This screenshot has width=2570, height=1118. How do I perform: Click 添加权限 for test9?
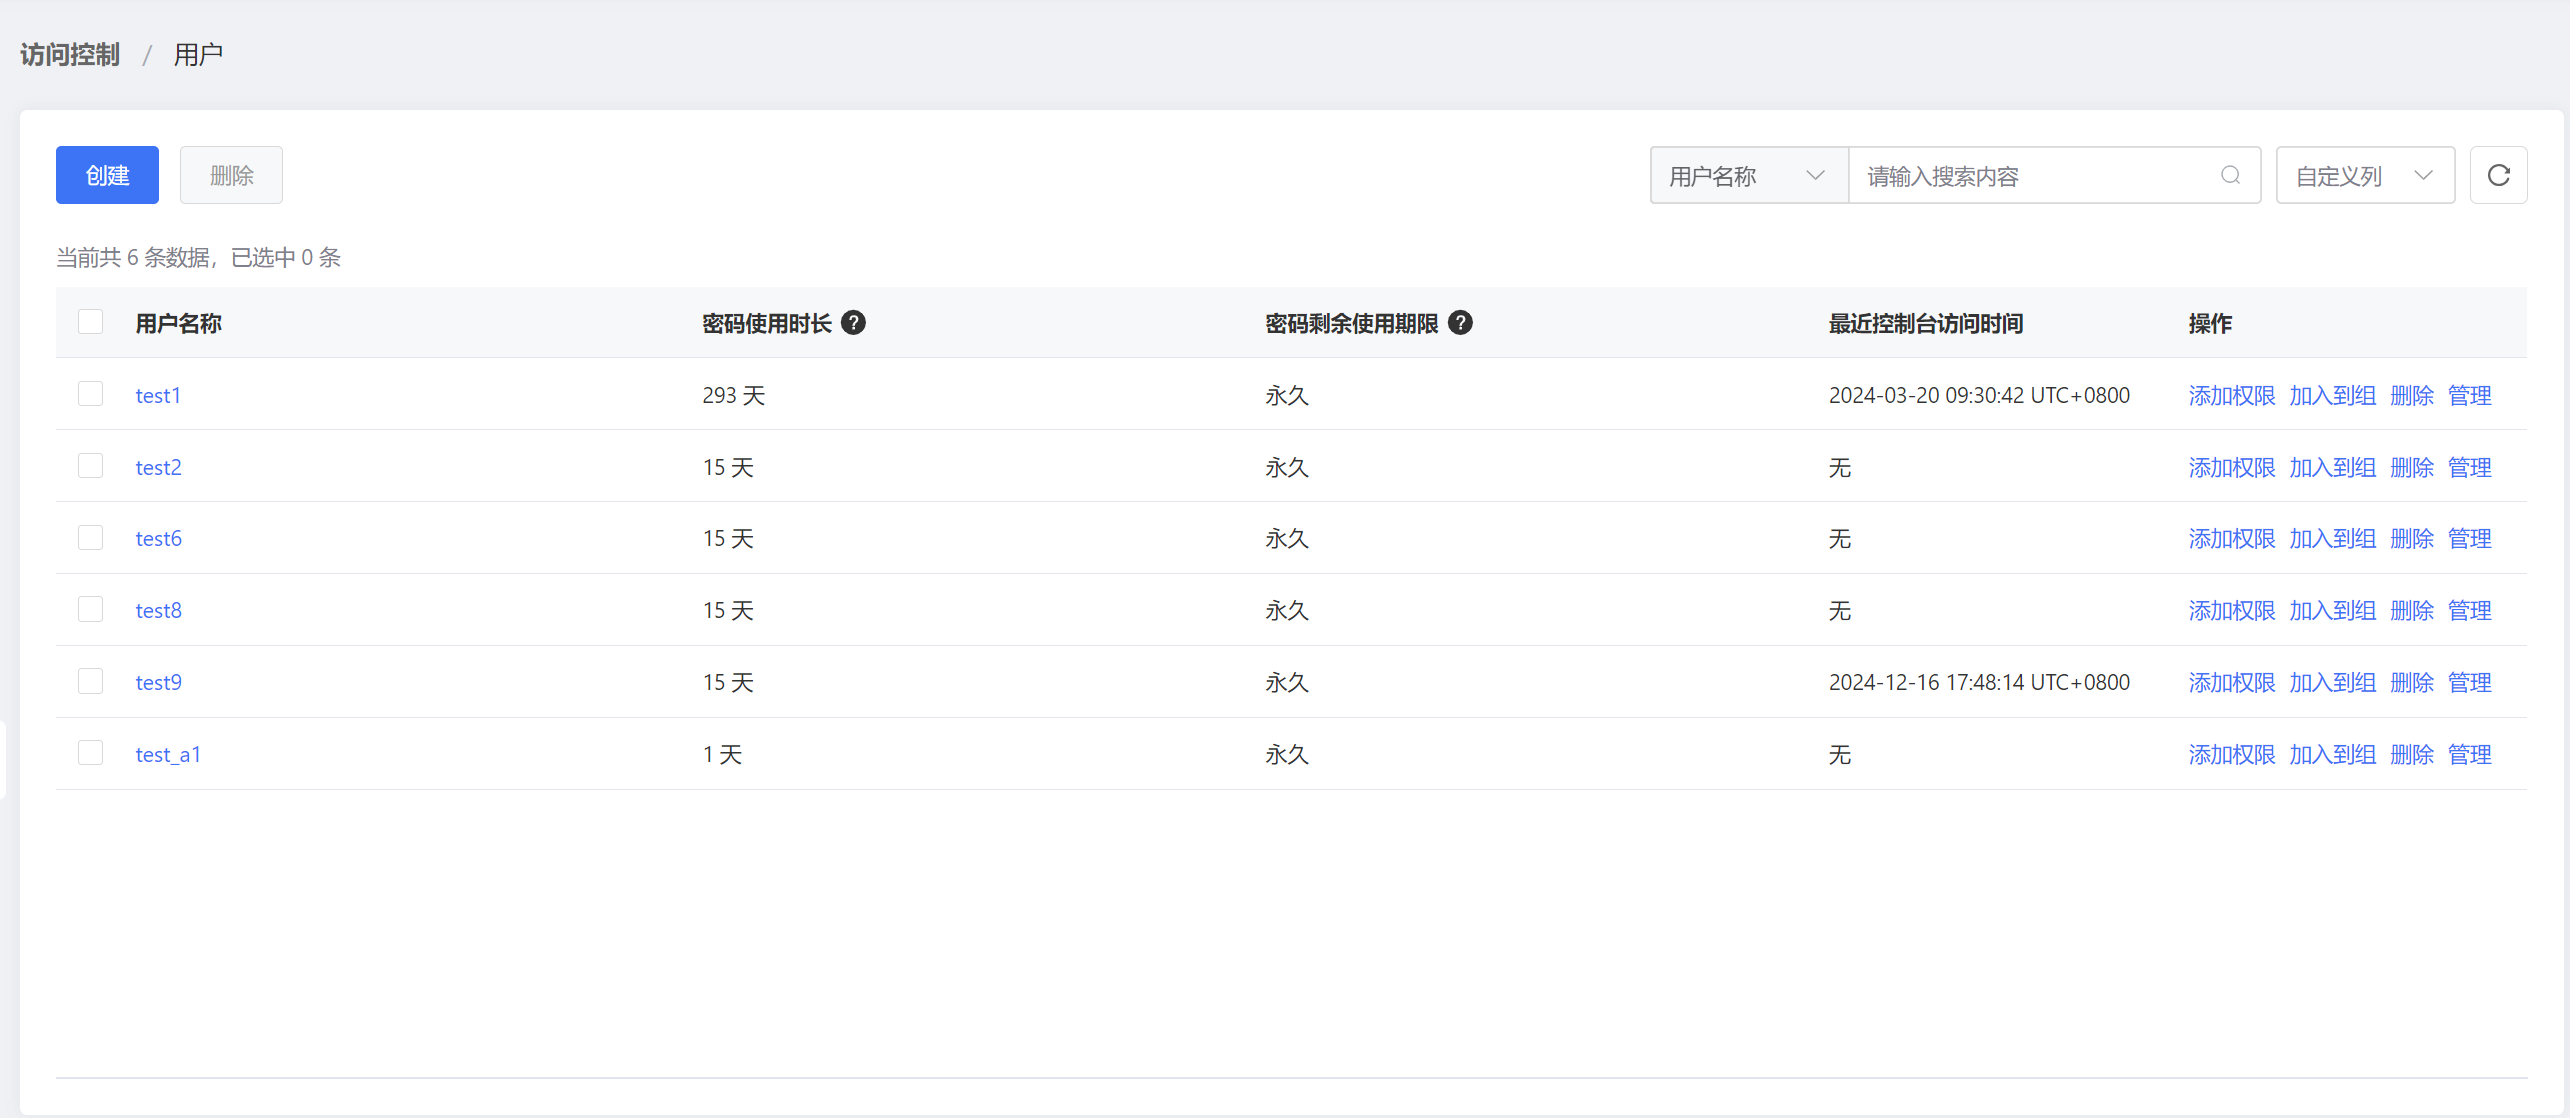(x=2231, y=682)
